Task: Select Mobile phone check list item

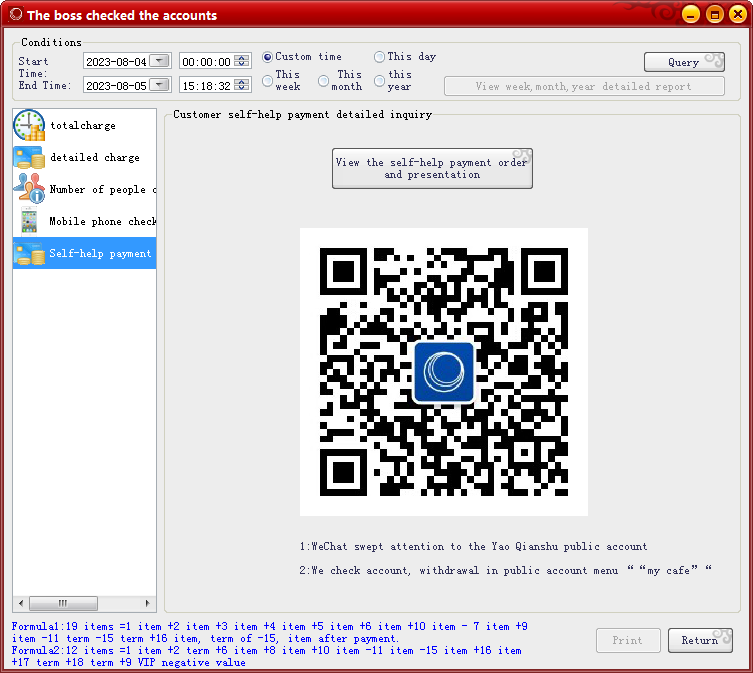Action: pyautogui.click(x=85, y=221)
